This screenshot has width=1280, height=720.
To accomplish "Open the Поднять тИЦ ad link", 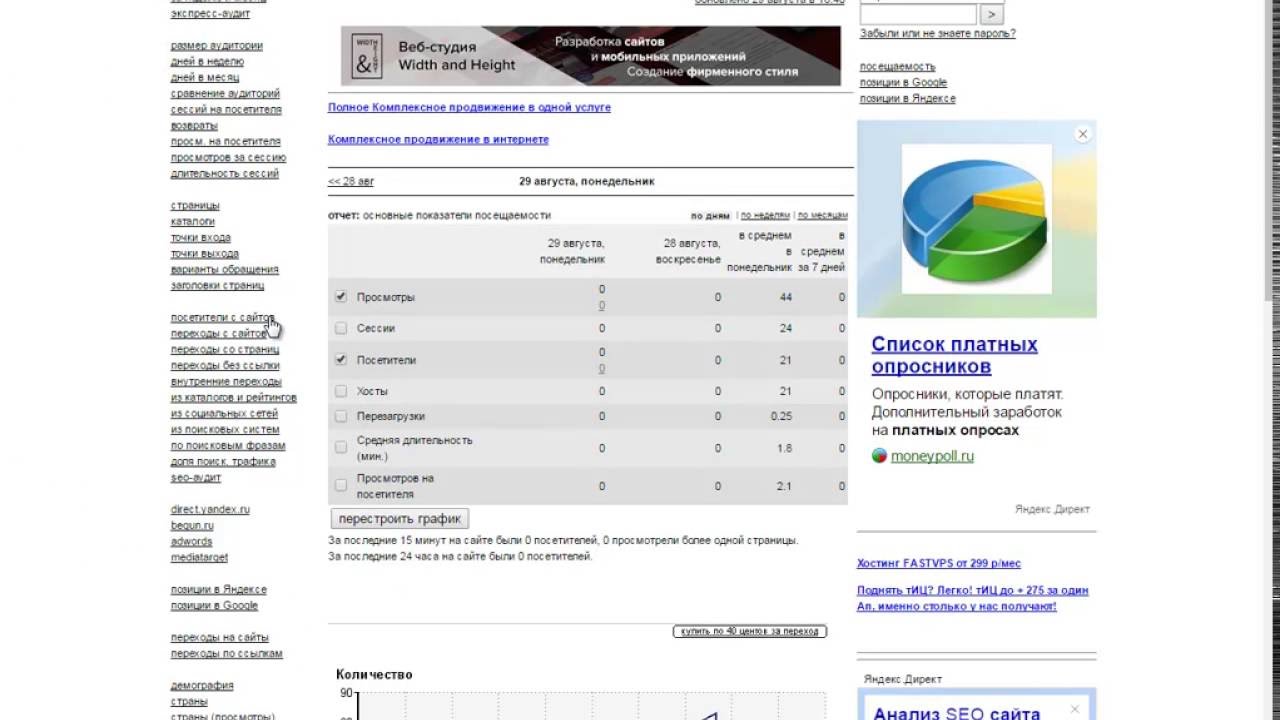I will point(972,598).
